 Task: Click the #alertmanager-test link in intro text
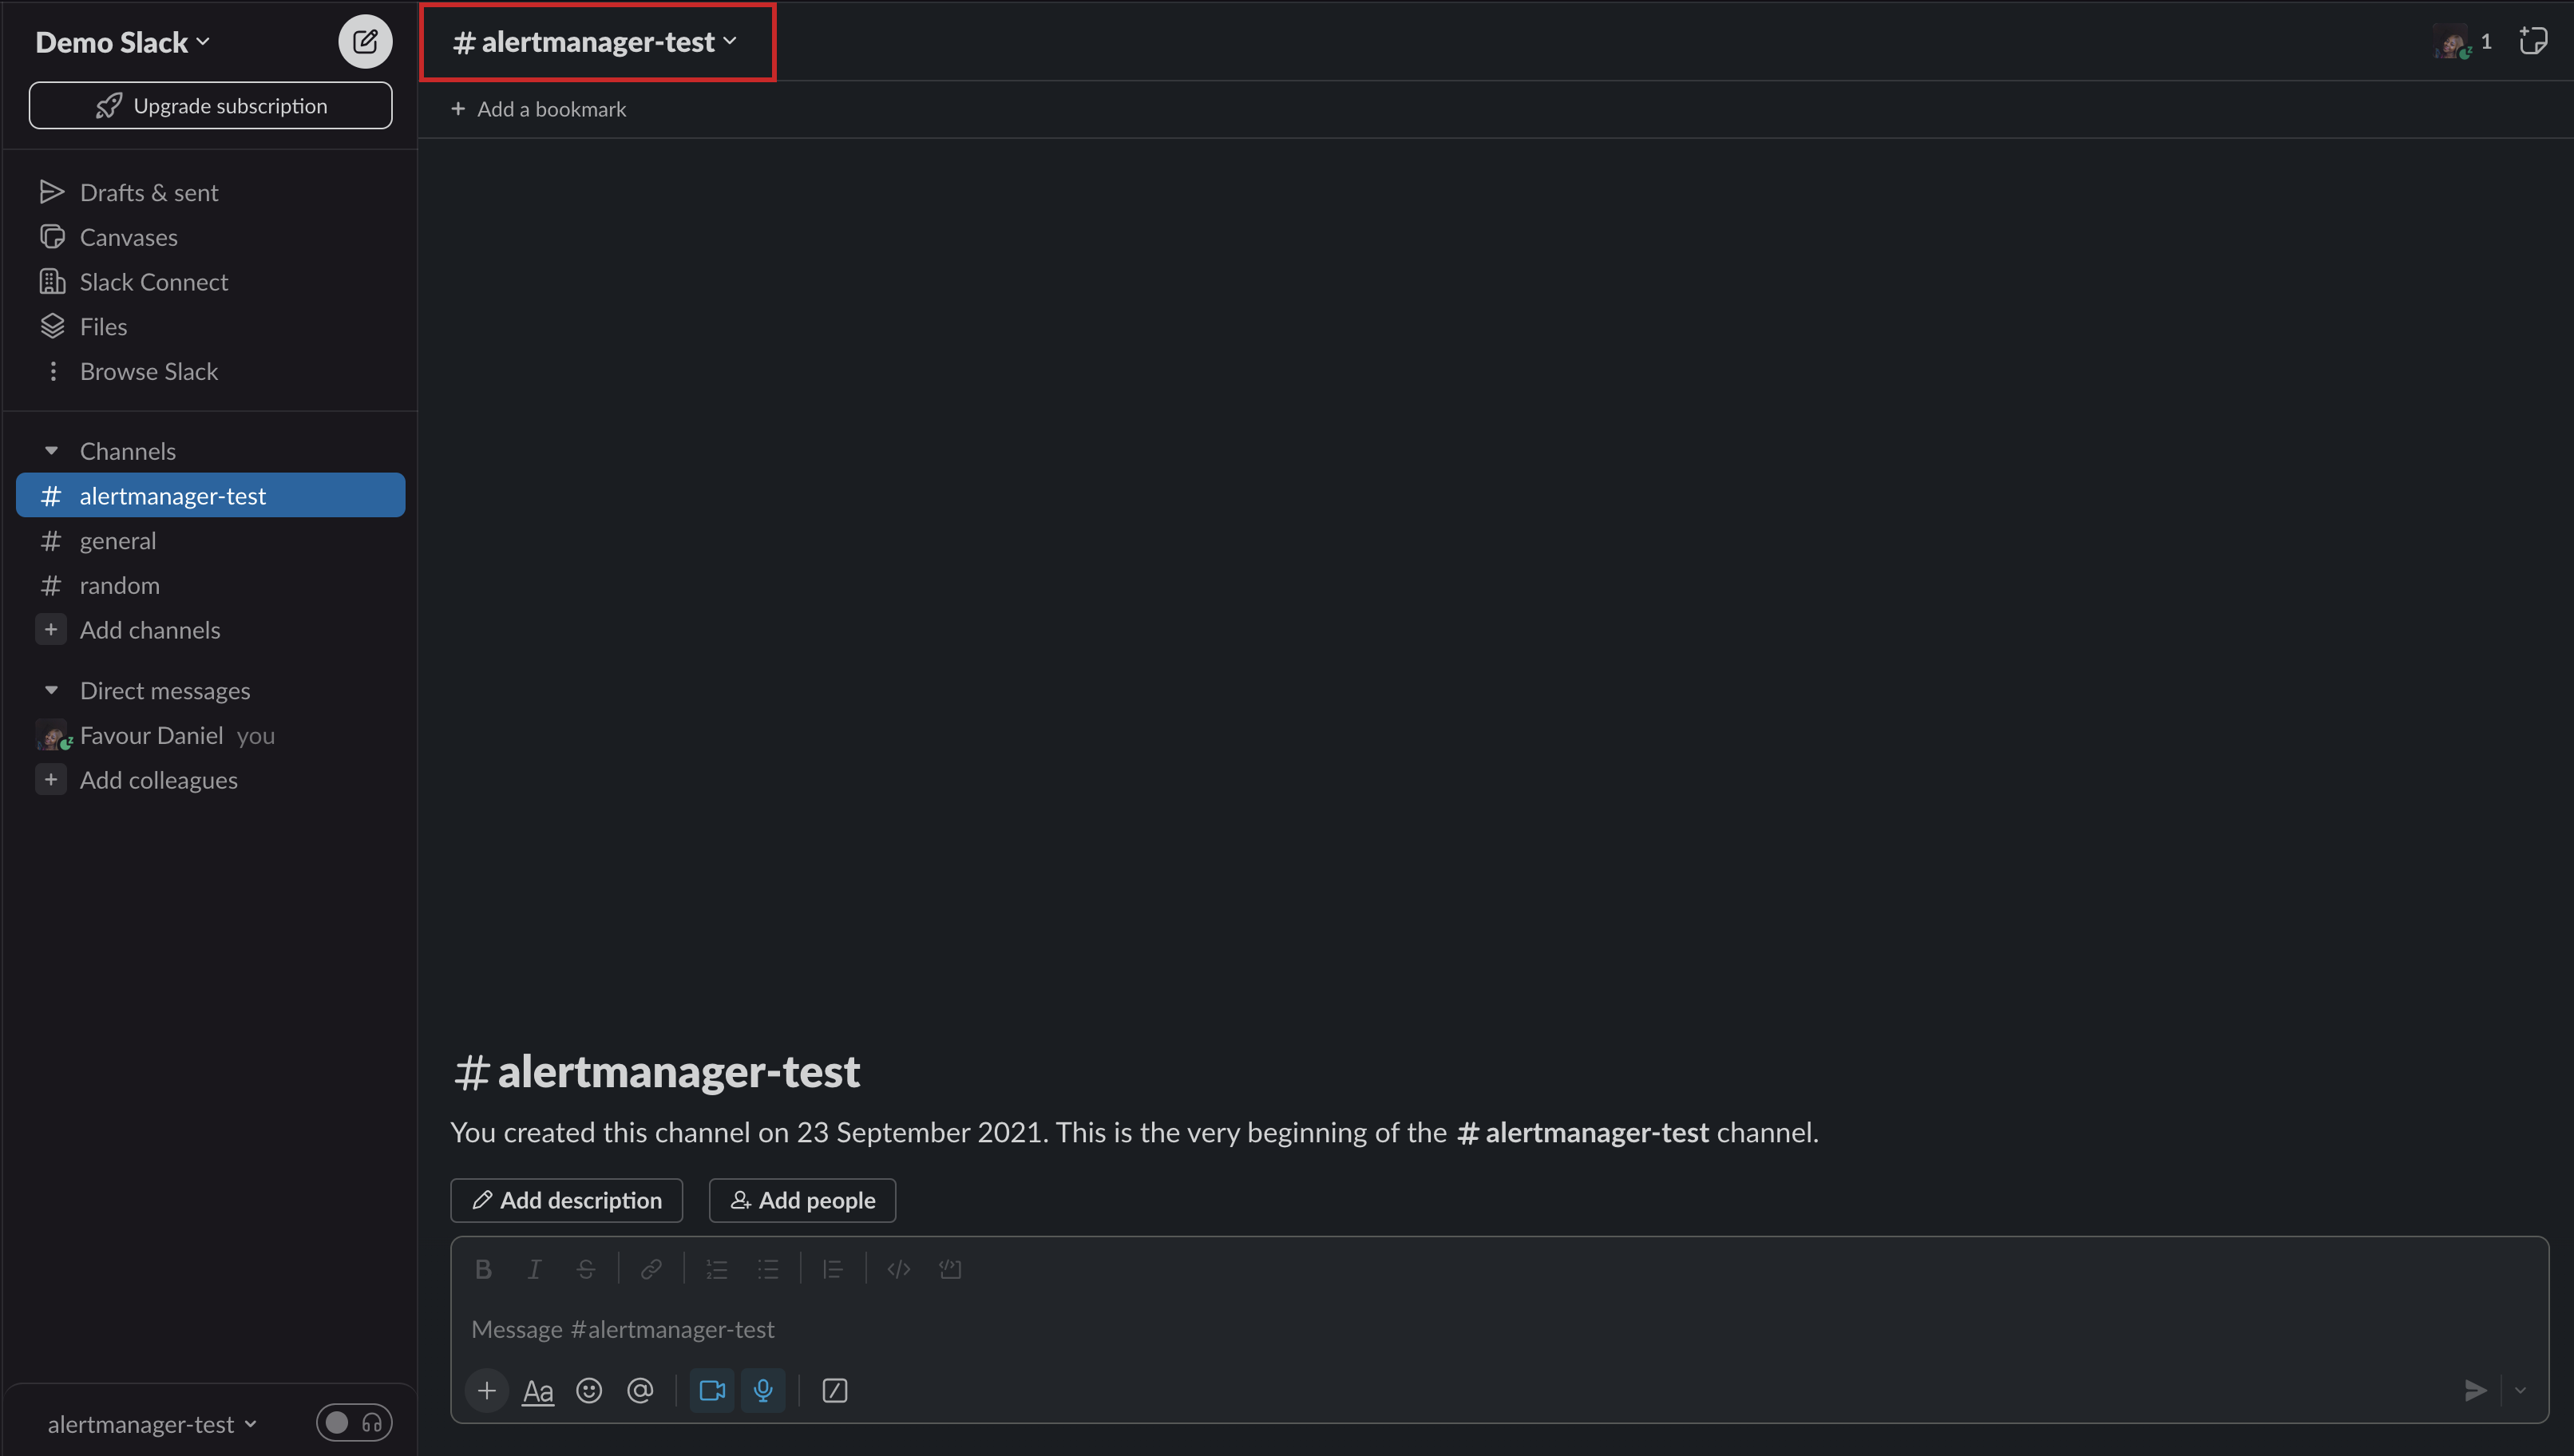point(1583,1133)
